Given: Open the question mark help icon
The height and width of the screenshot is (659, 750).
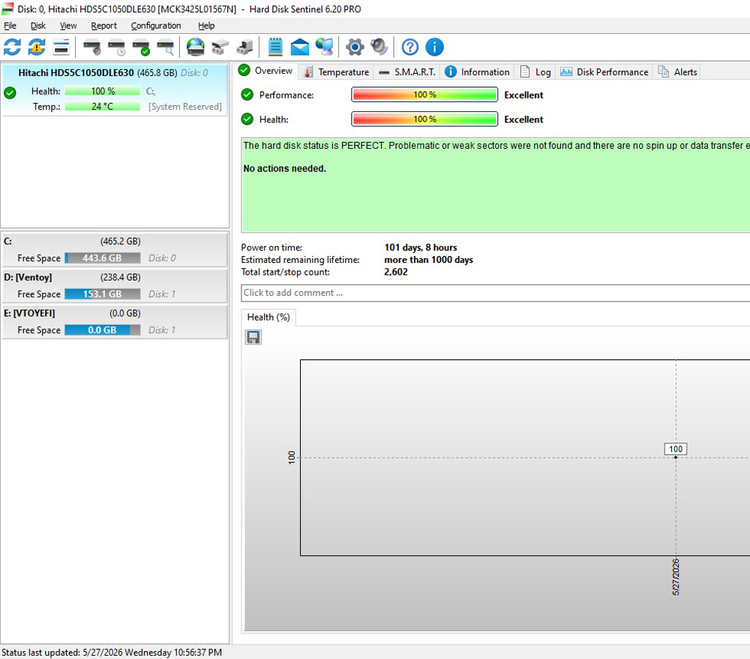Looking at the screenshot, I should click(410, 47).
